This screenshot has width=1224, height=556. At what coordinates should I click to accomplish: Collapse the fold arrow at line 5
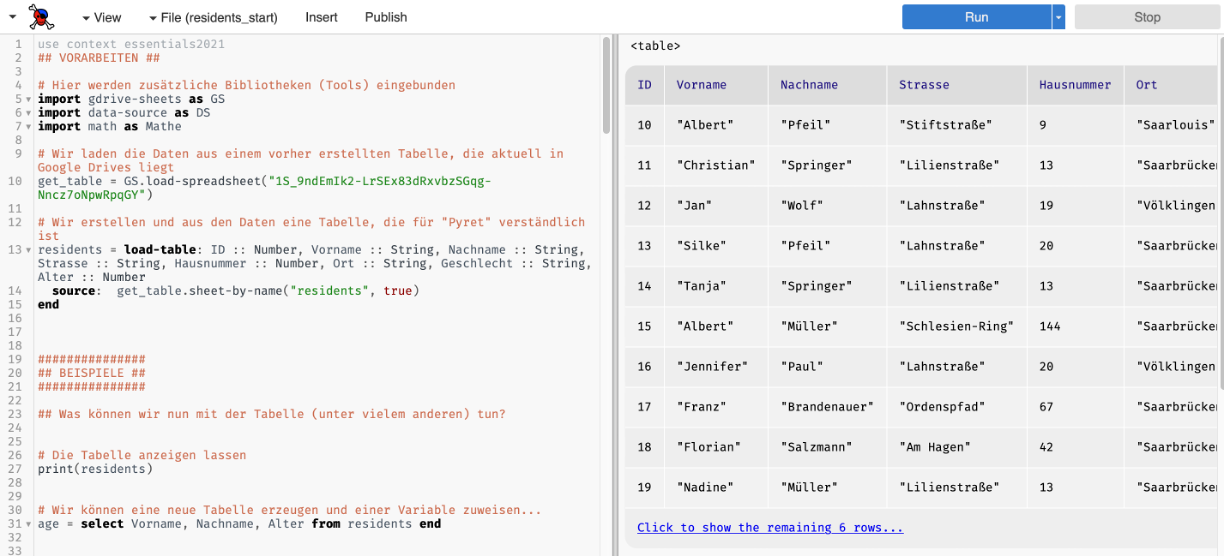tap(28, 100)
